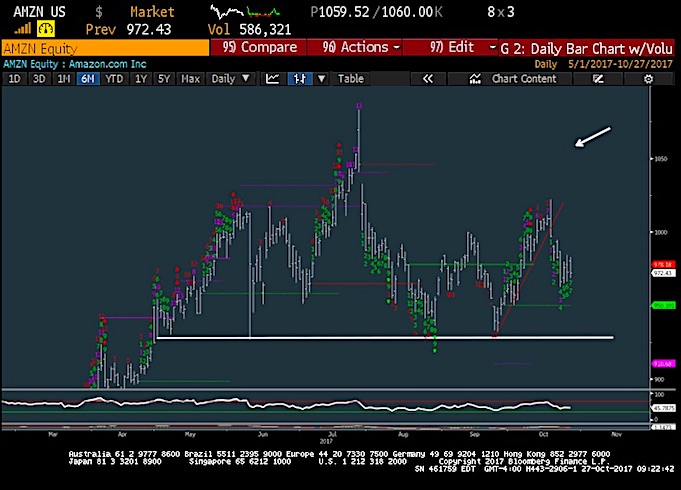Image resolution: width=681 pixels, height=490 pixels.
Task: Click 95) Compare button
Action: (x=259, y=47)
